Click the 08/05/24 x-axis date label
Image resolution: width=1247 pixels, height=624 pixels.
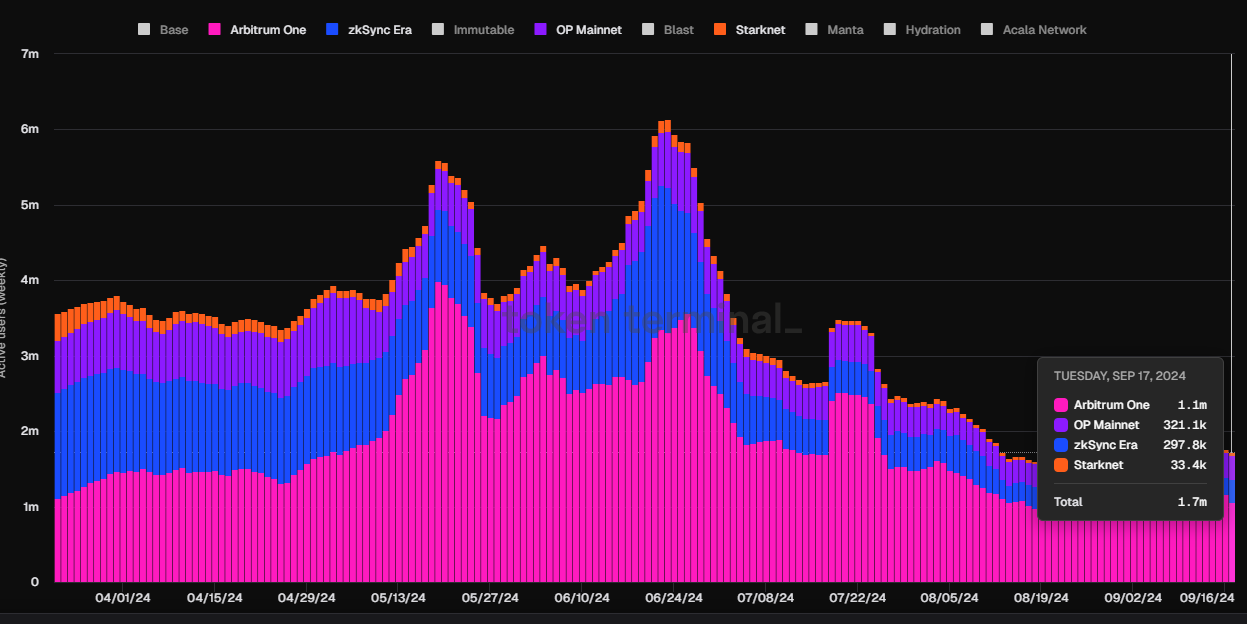tap(950, 598)
